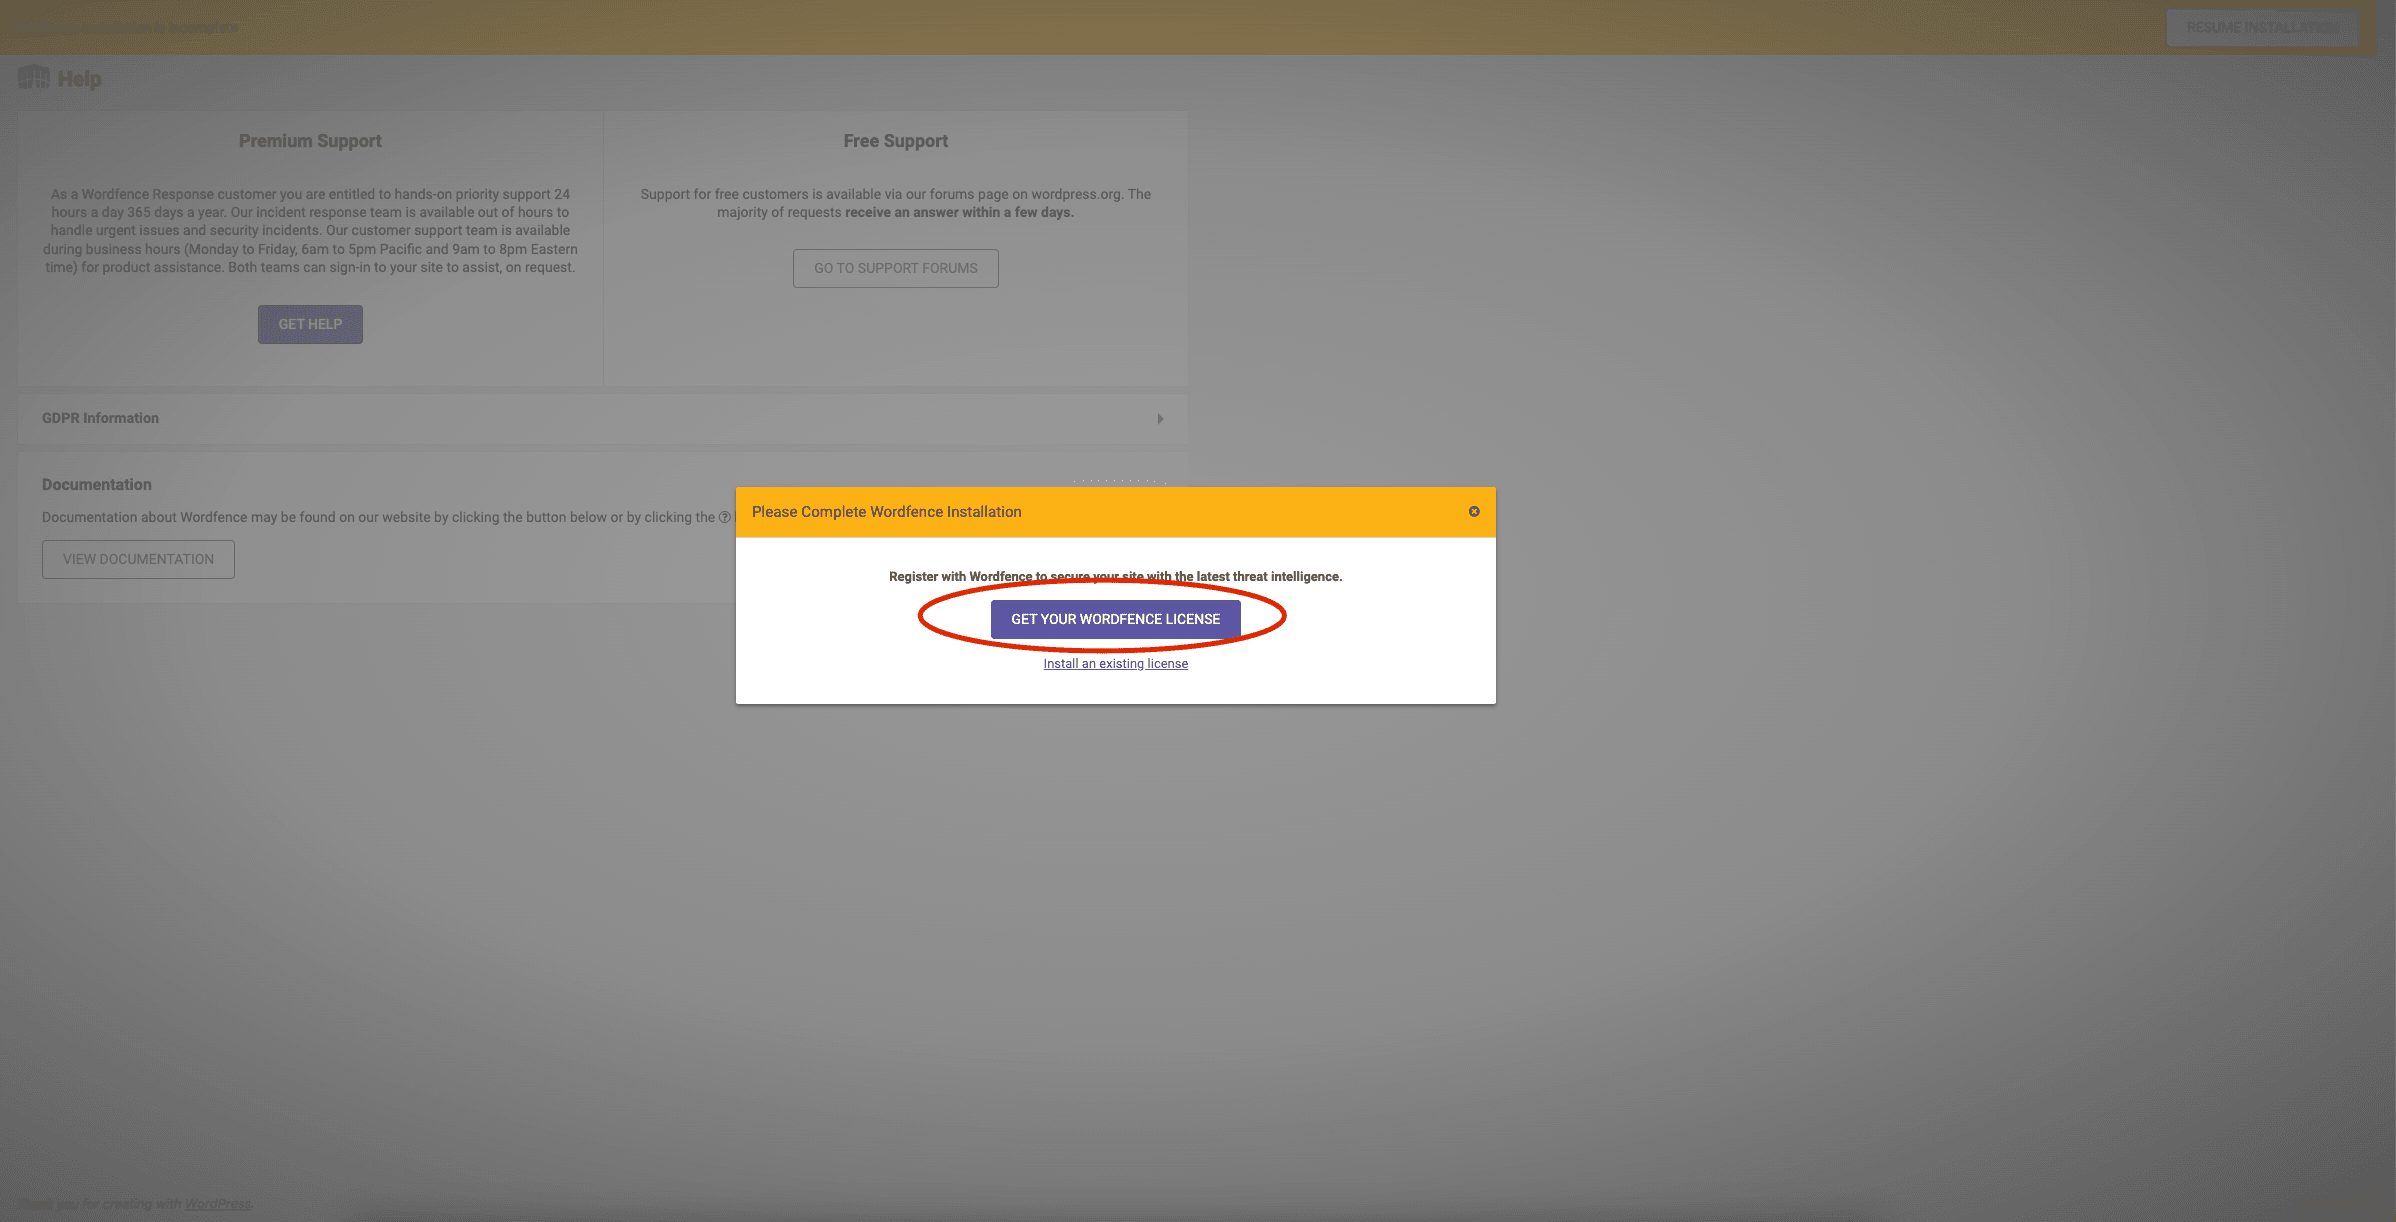Screen dimensions: 2396x1222
Task: Select the Free Support heading
Action: (x=895, y=141)
